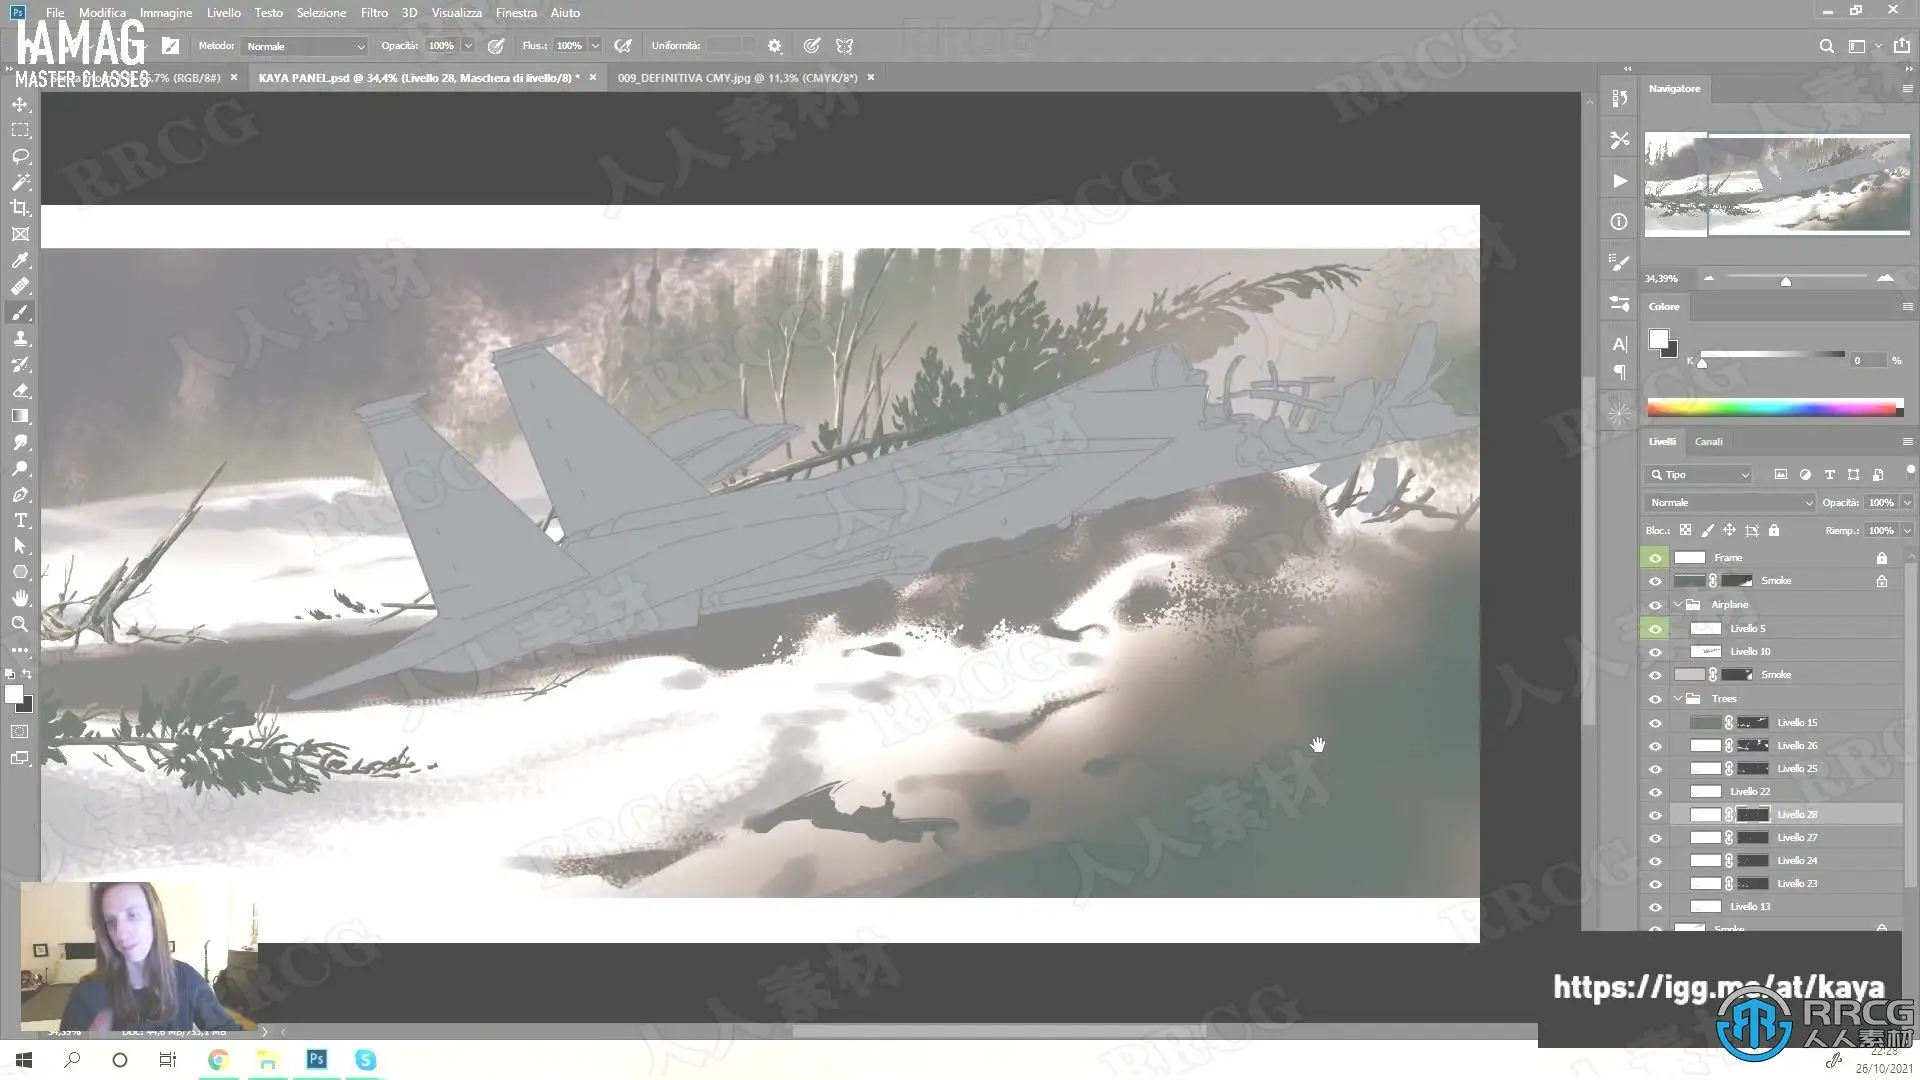Collapse the Trees layer group
Viewport: 1920px width, 1080px height.
(1678, 699)
